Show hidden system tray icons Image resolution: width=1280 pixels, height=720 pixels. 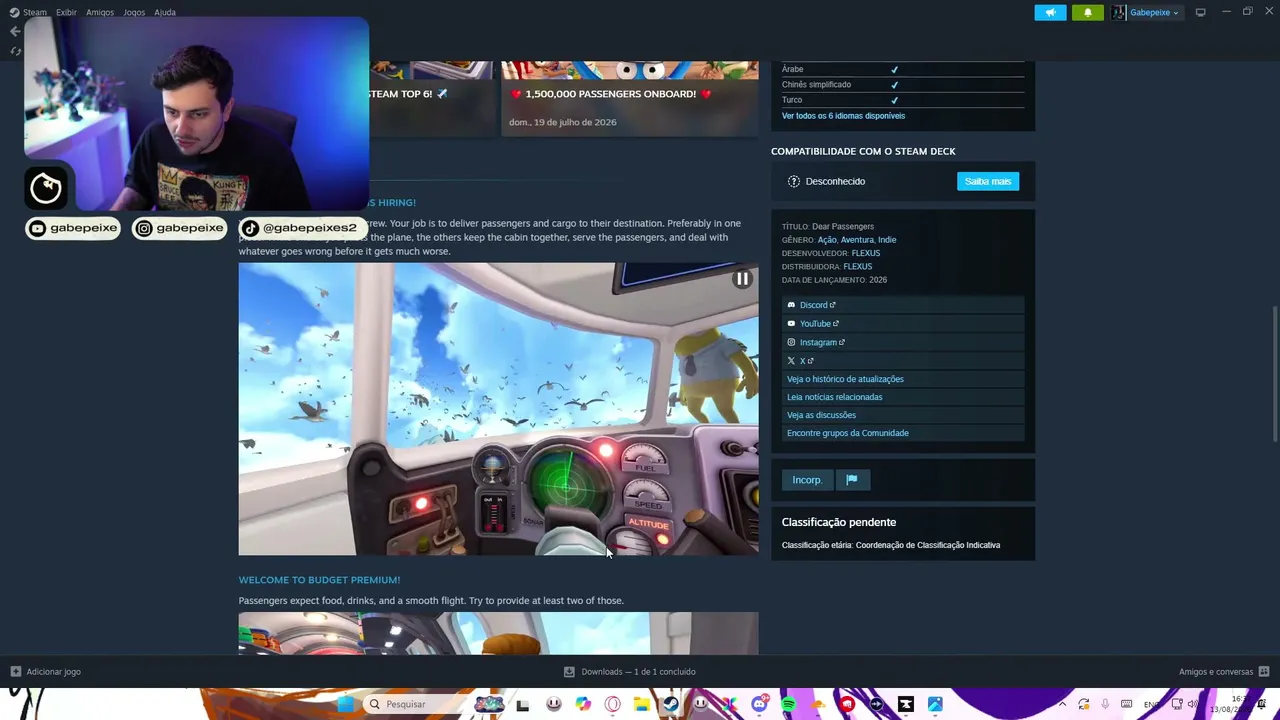1062,704
